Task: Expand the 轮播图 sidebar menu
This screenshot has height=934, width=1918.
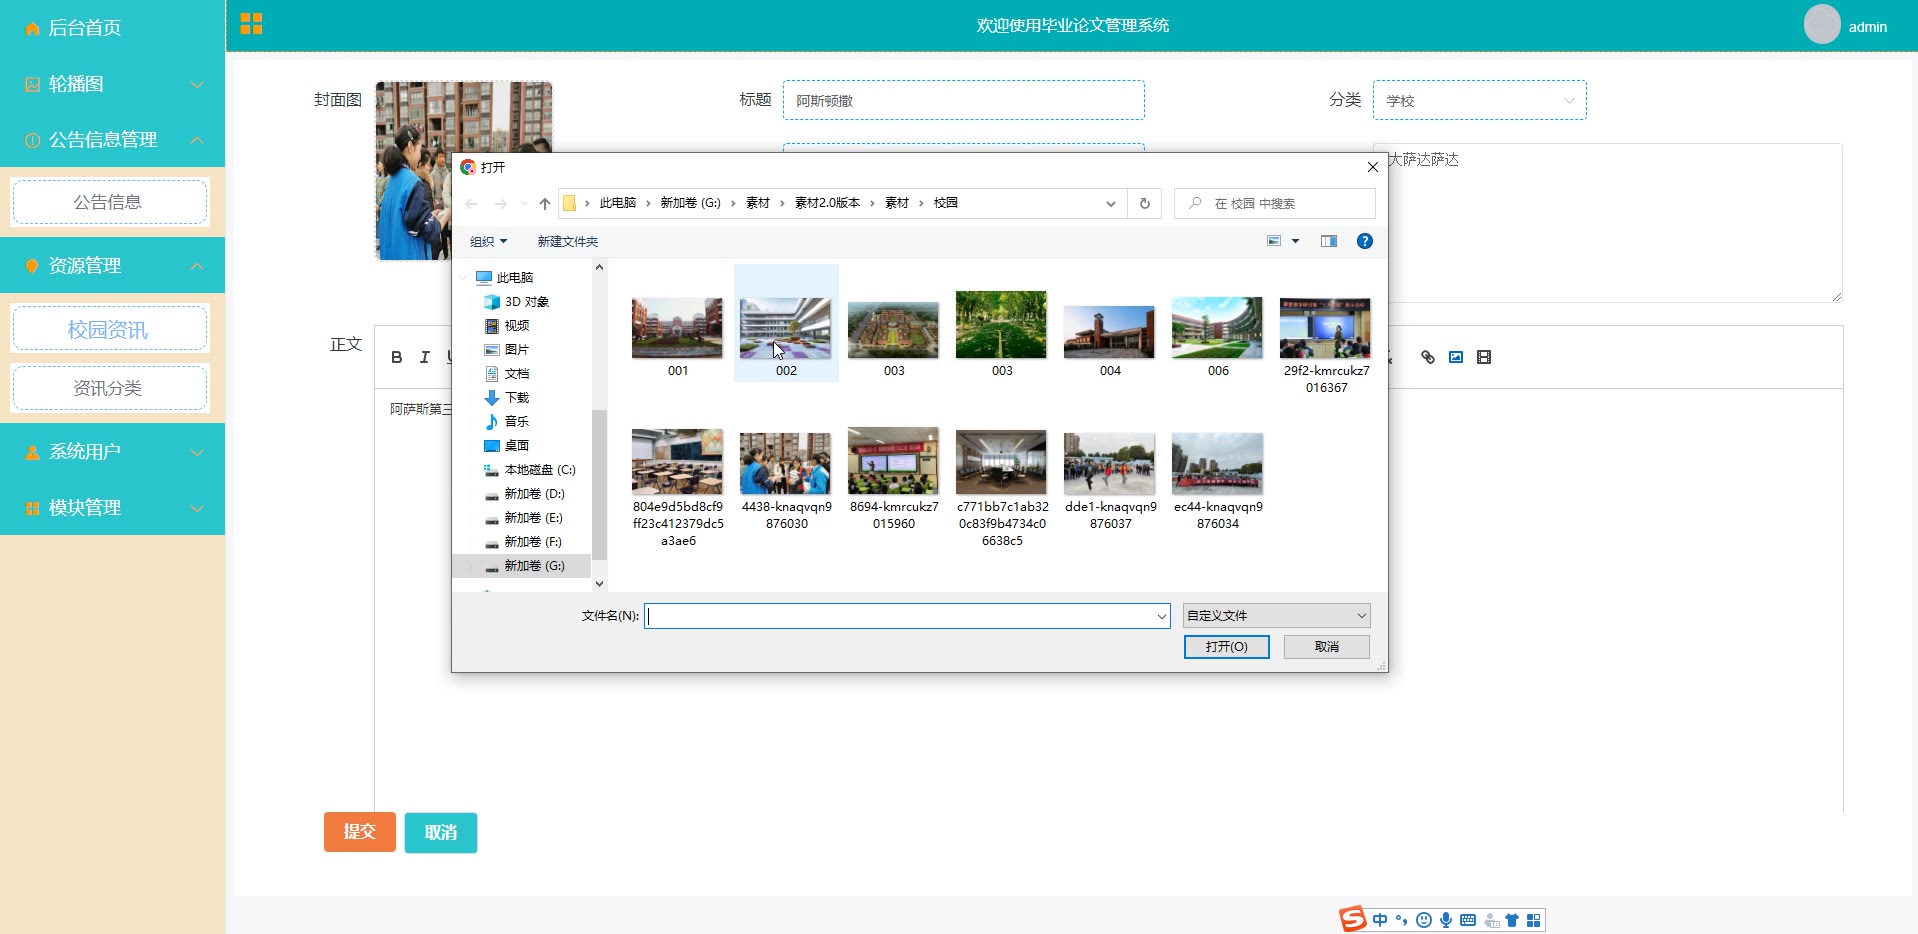Action: pos(112,84)
